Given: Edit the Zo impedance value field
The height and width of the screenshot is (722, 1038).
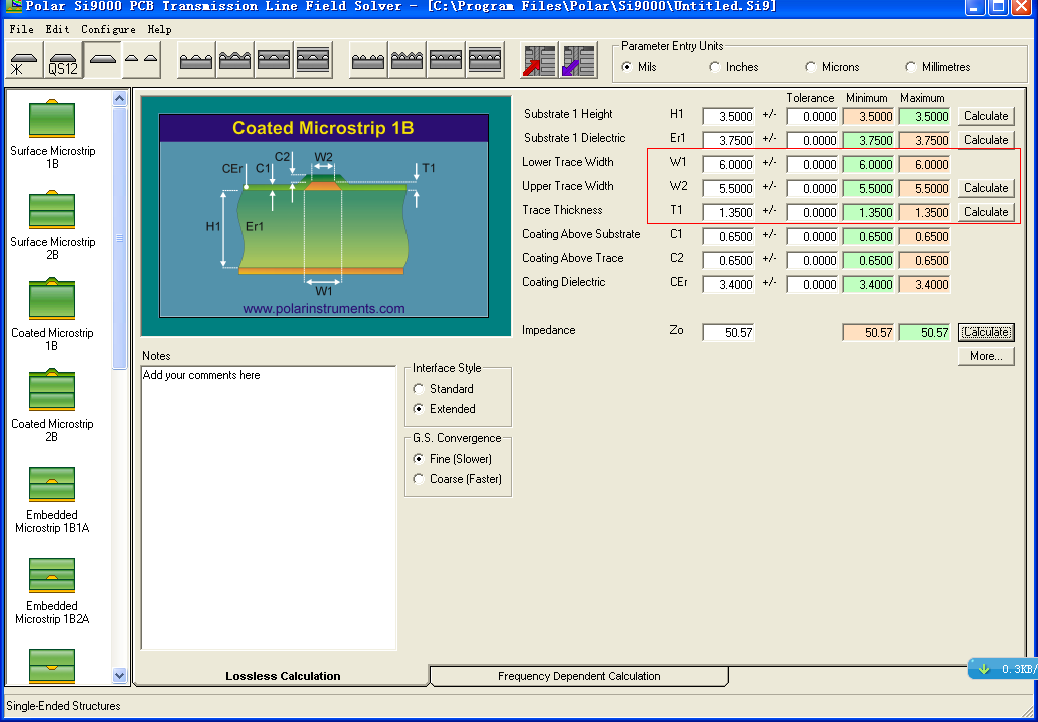Looking at the screenshot, I should pos(728,332).
